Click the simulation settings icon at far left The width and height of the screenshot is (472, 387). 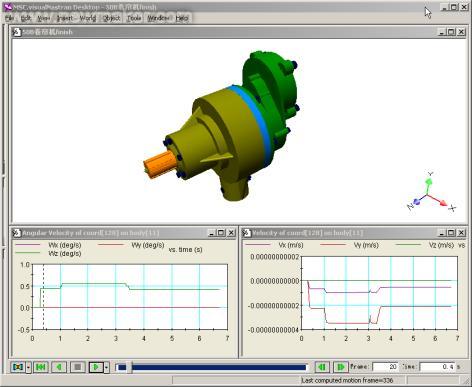point(18,367)
